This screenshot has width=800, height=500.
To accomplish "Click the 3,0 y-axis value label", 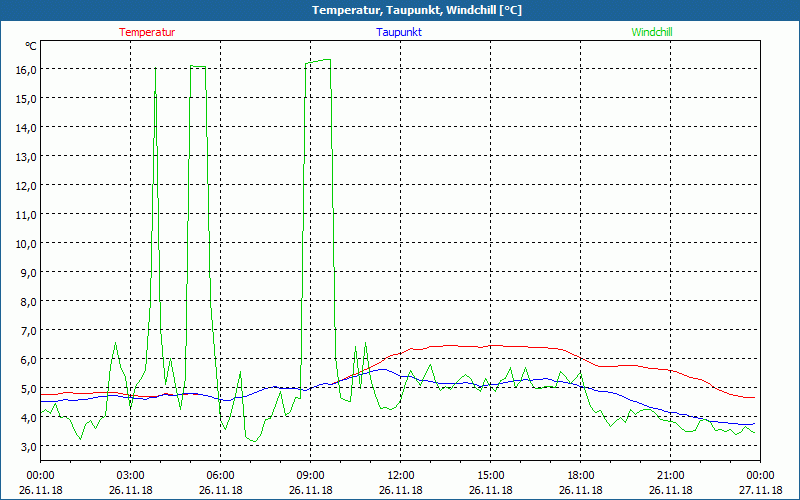I will tap(25, 446).
